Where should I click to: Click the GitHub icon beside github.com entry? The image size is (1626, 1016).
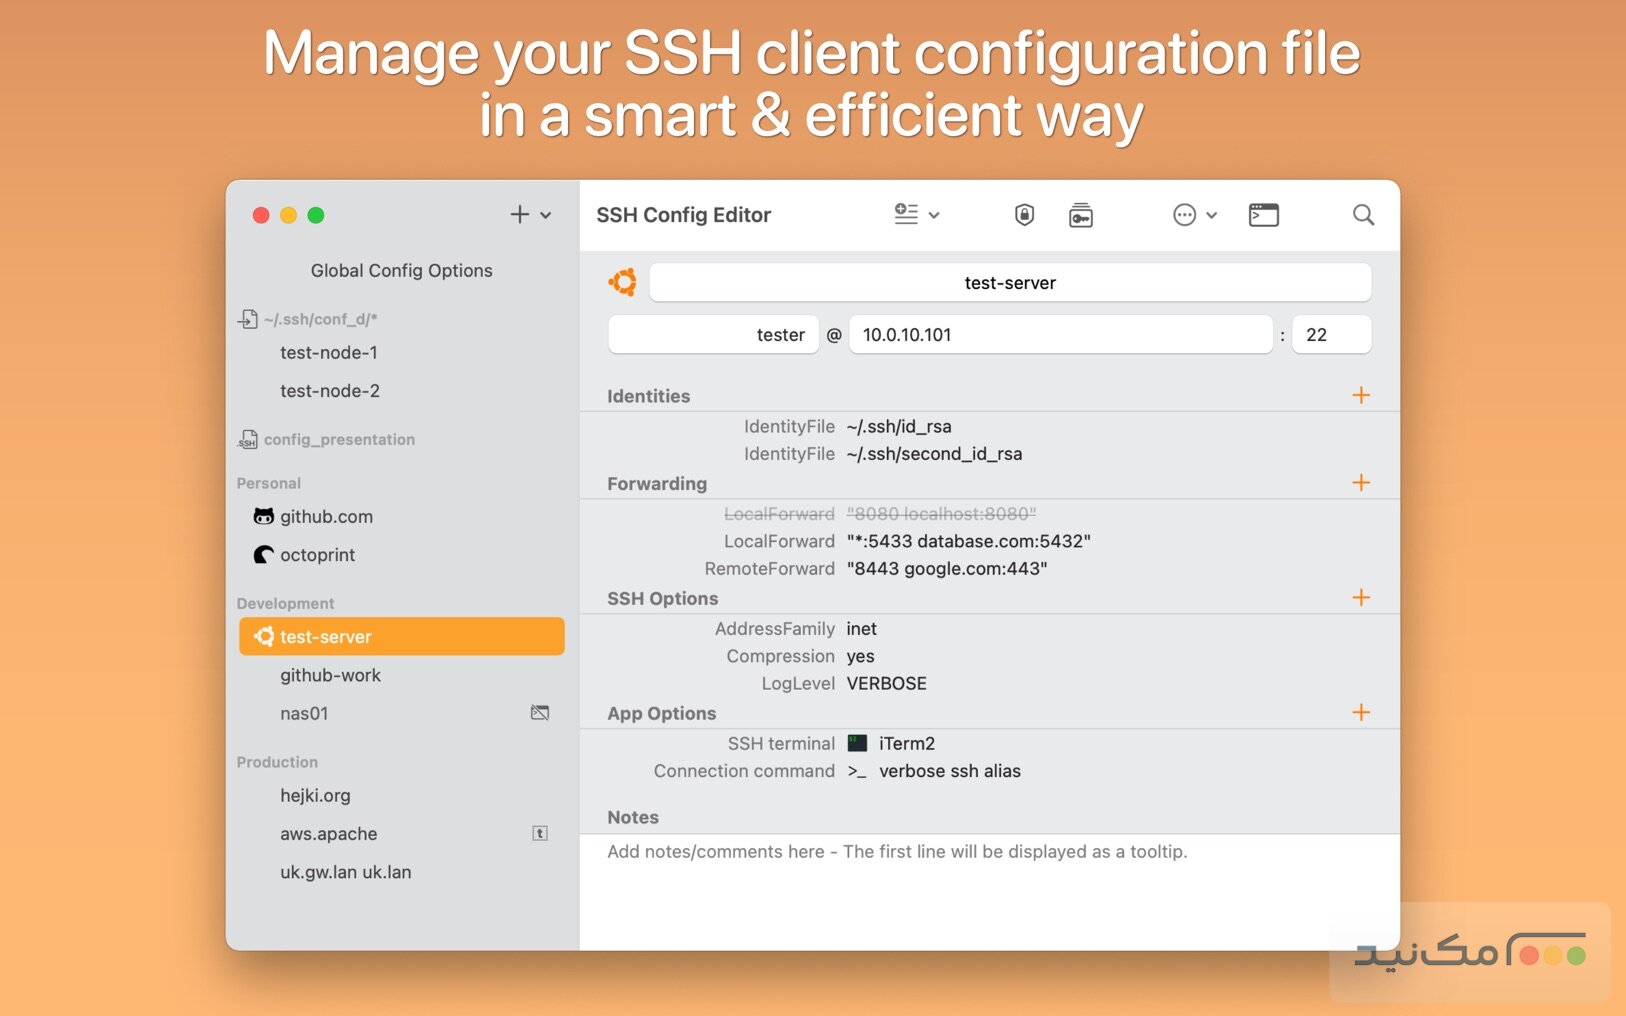262,516
